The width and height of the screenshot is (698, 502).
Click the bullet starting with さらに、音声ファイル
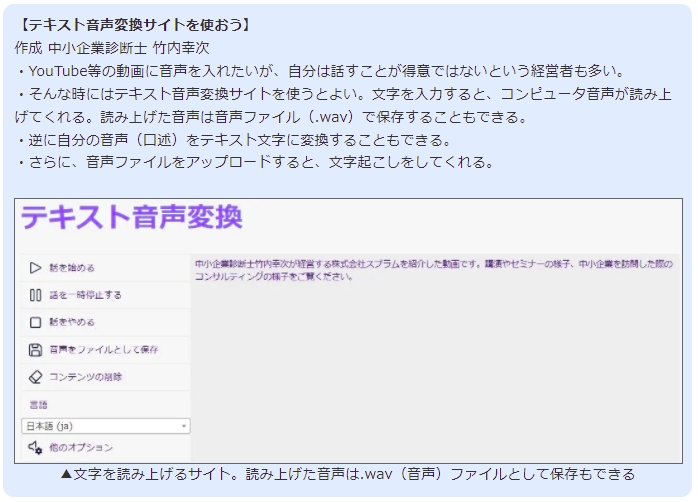click(255, 162)
